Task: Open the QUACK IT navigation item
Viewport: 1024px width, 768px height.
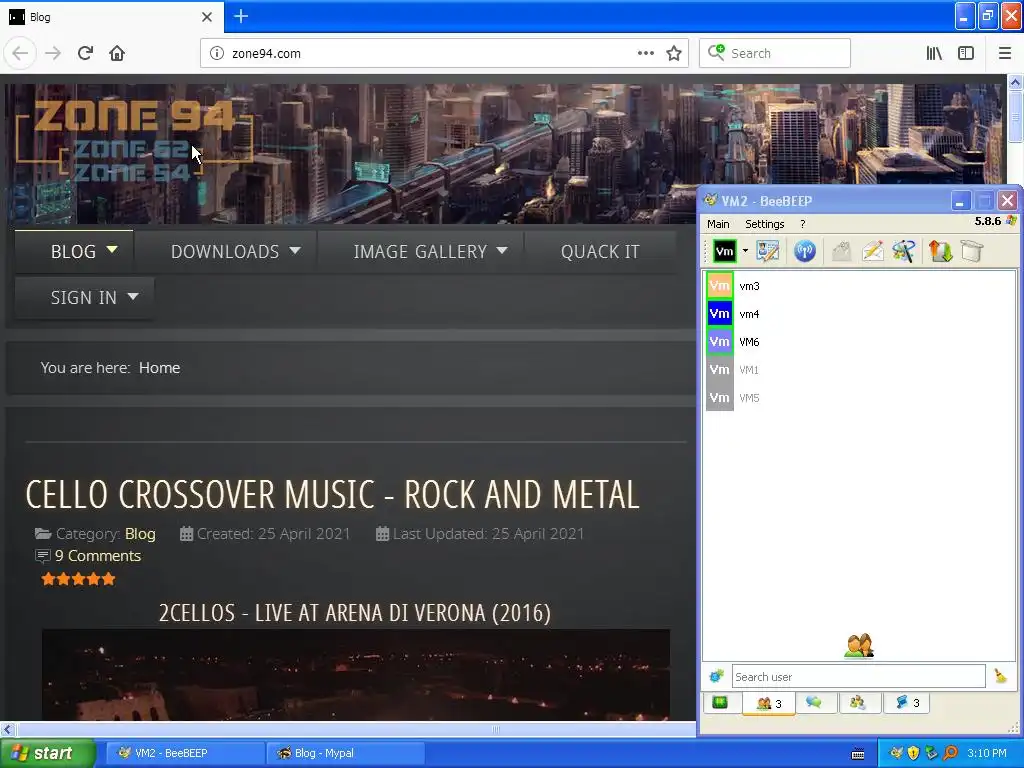Action: [x=600, y=251]
